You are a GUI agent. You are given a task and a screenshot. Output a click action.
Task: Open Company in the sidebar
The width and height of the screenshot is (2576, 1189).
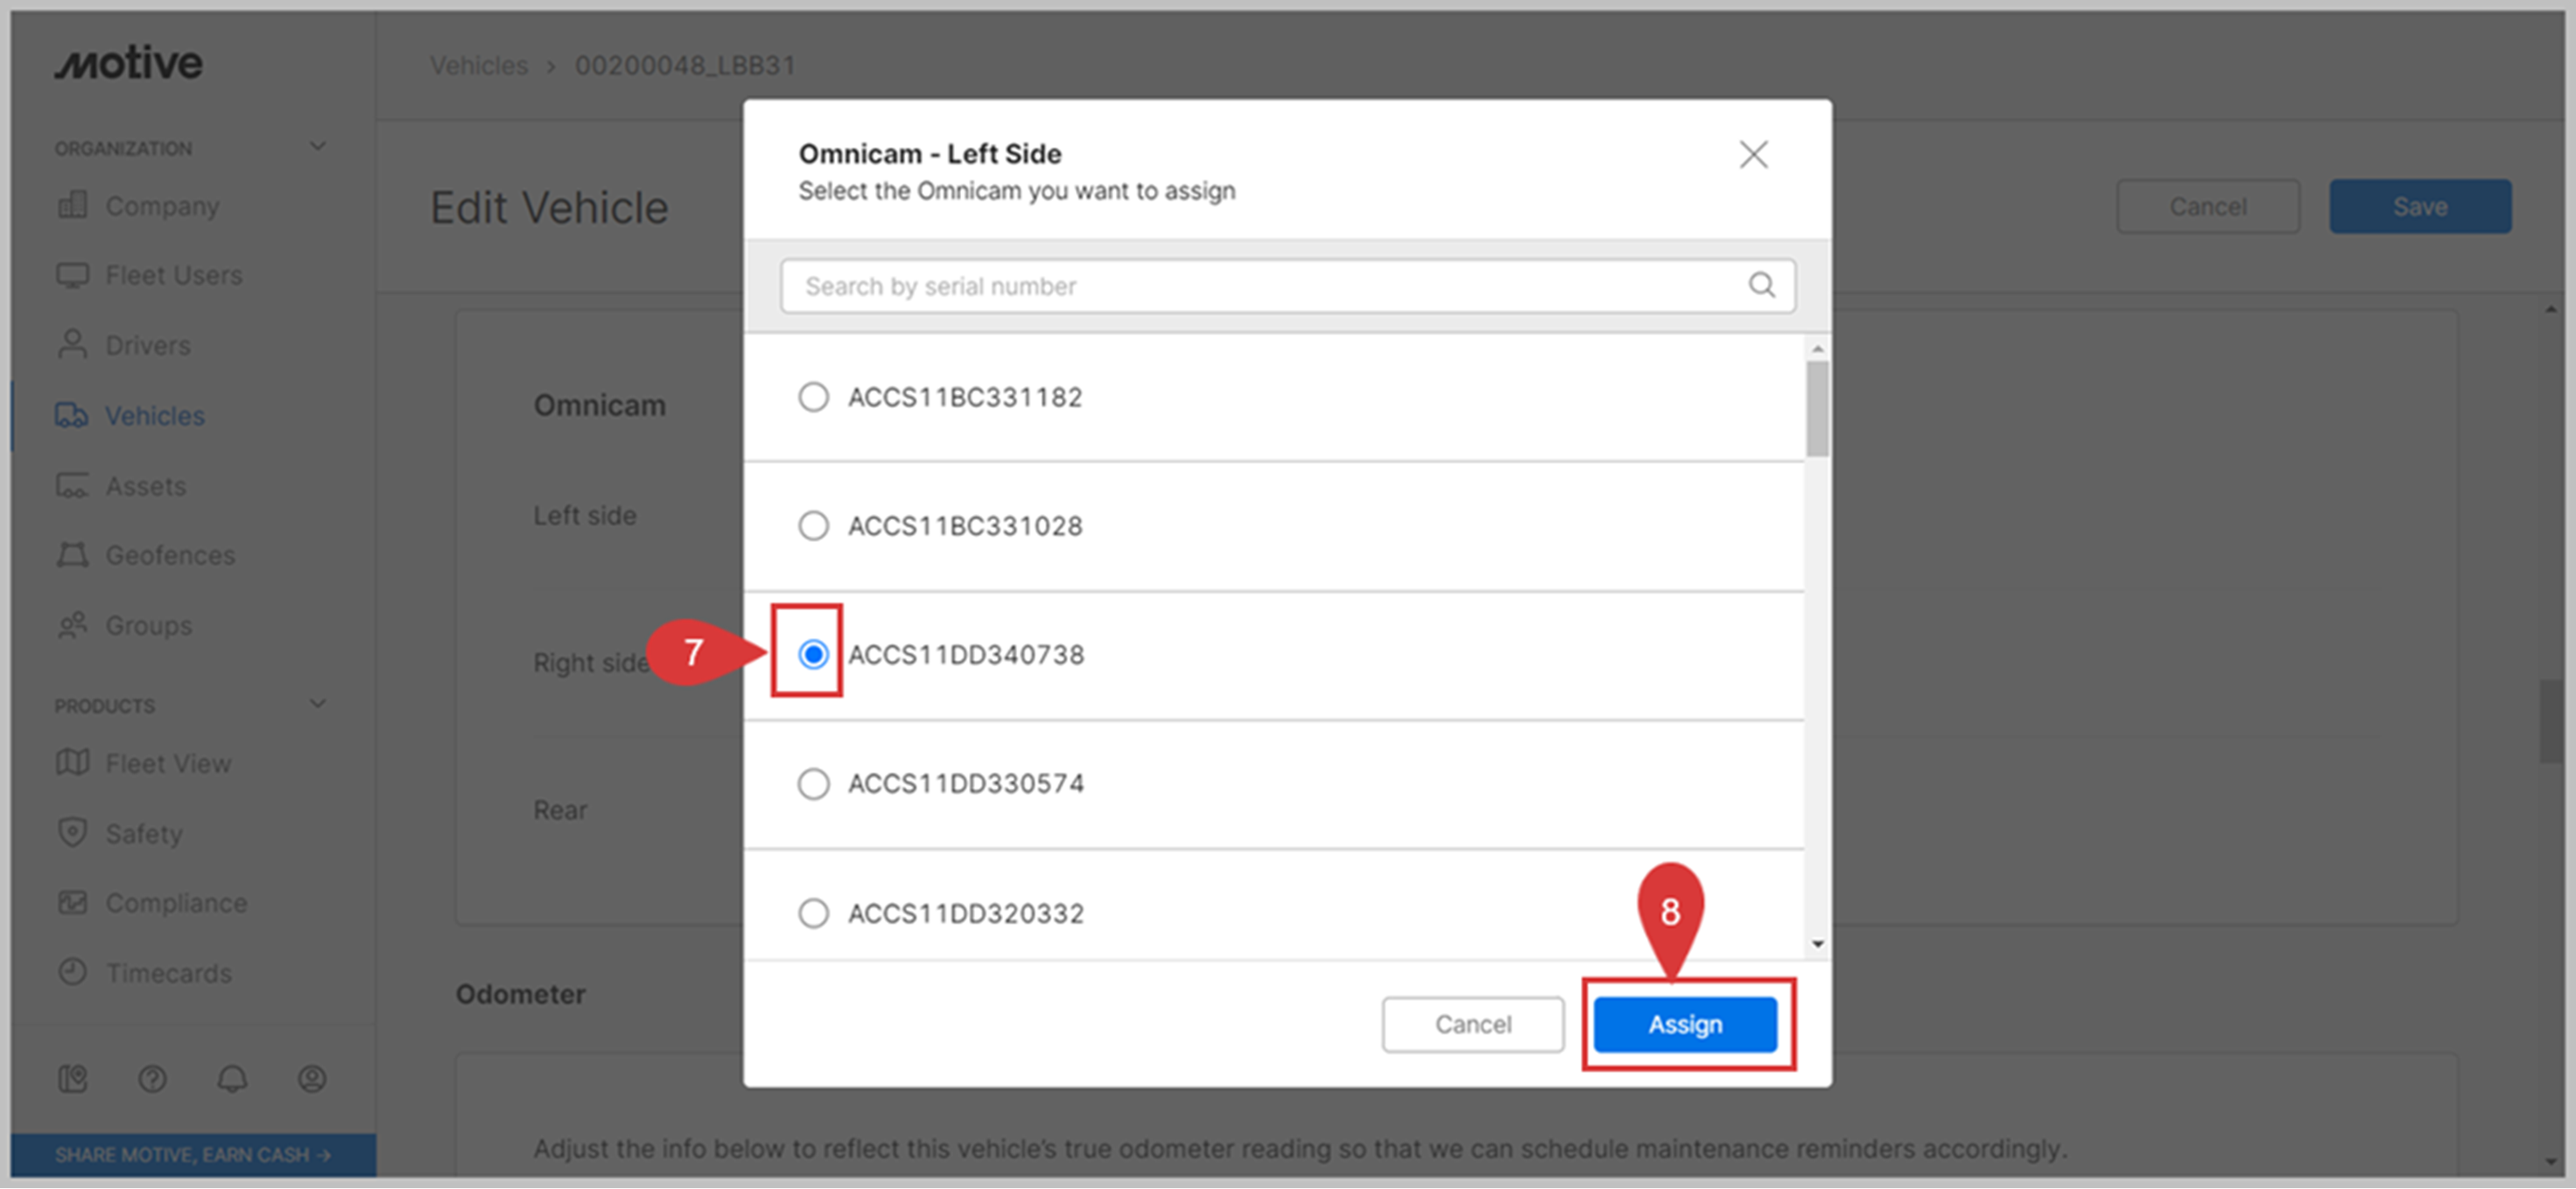162,205
